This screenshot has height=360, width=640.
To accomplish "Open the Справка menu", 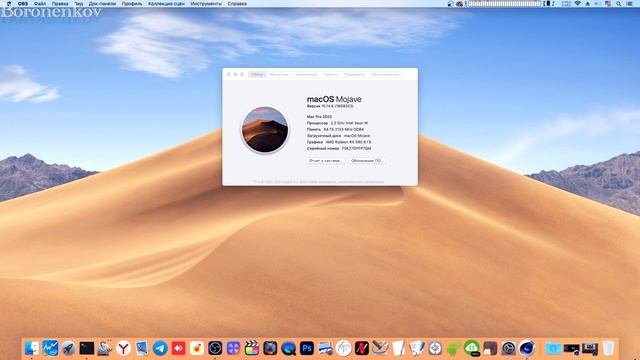I will (237, 4).
